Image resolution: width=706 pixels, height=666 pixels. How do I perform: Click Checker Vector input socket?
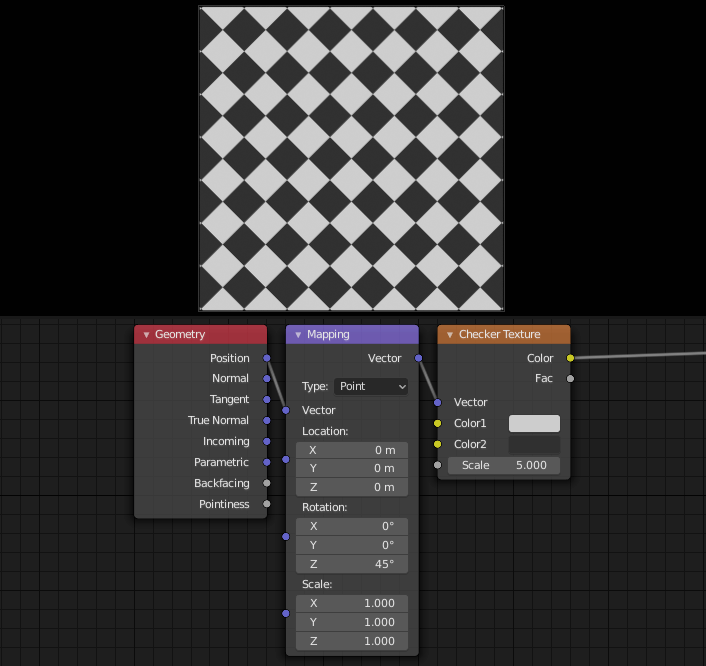point(438,403)
